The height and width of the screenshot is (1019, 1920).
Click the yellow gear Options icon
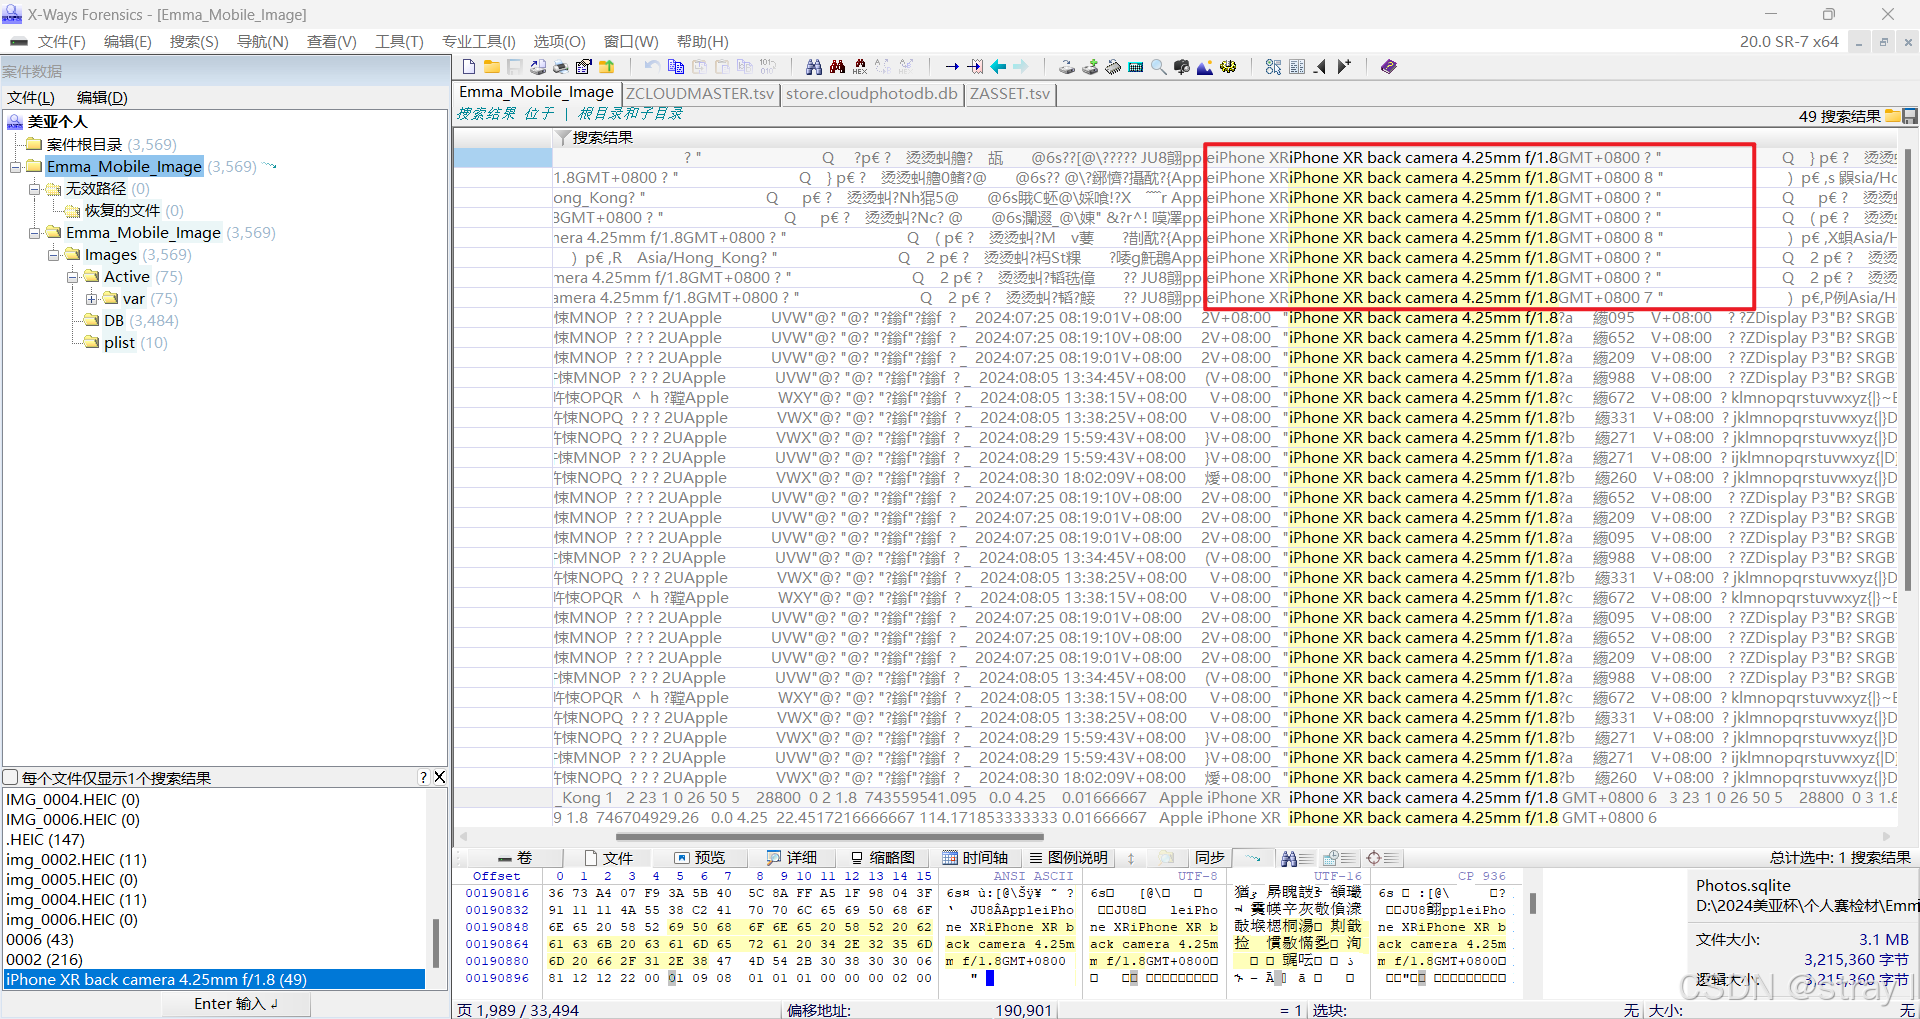1228,67
